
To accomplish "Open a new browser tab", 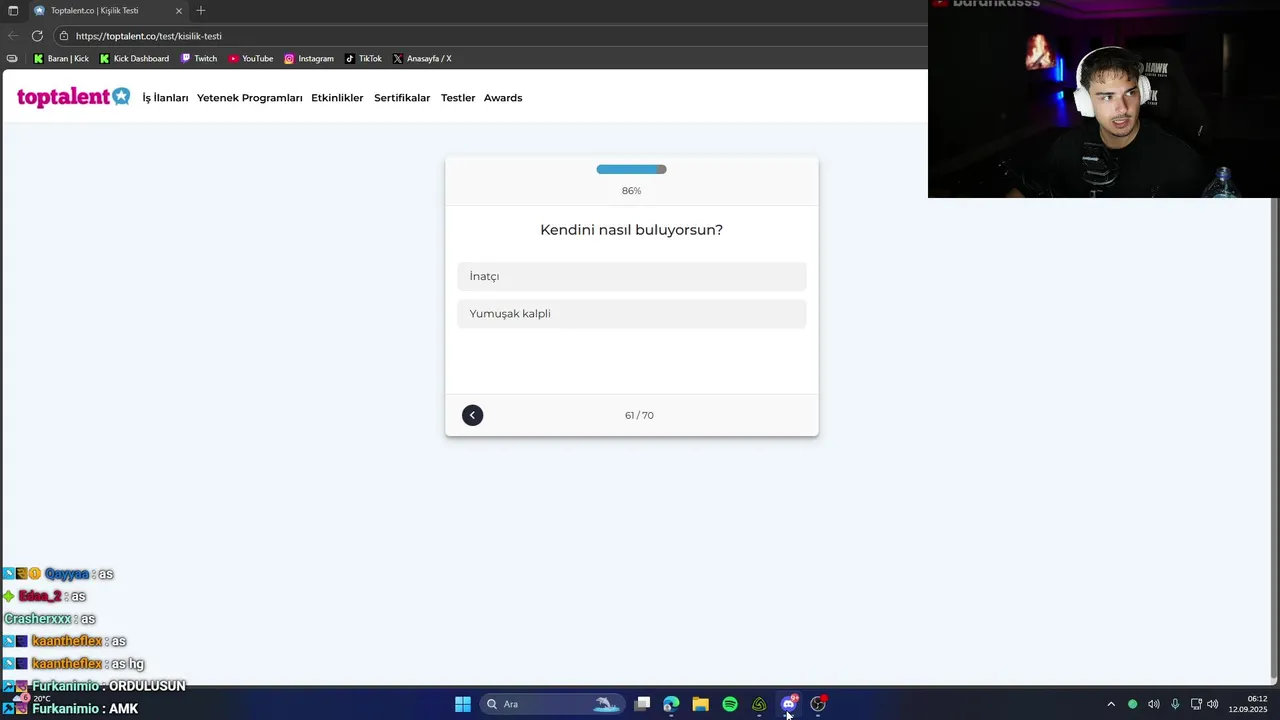I will 201,11.
